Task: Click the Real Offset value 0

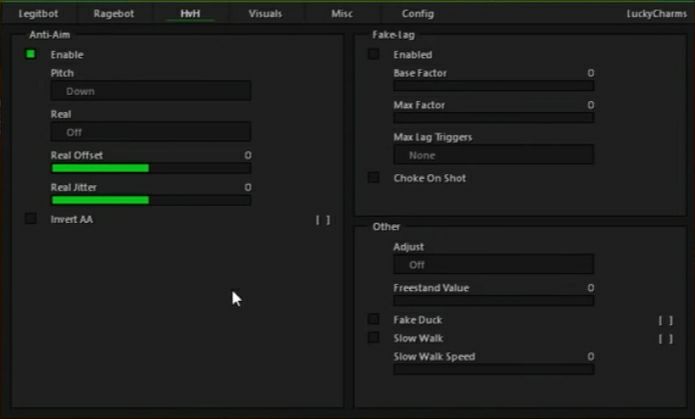Action: [248, 155]
